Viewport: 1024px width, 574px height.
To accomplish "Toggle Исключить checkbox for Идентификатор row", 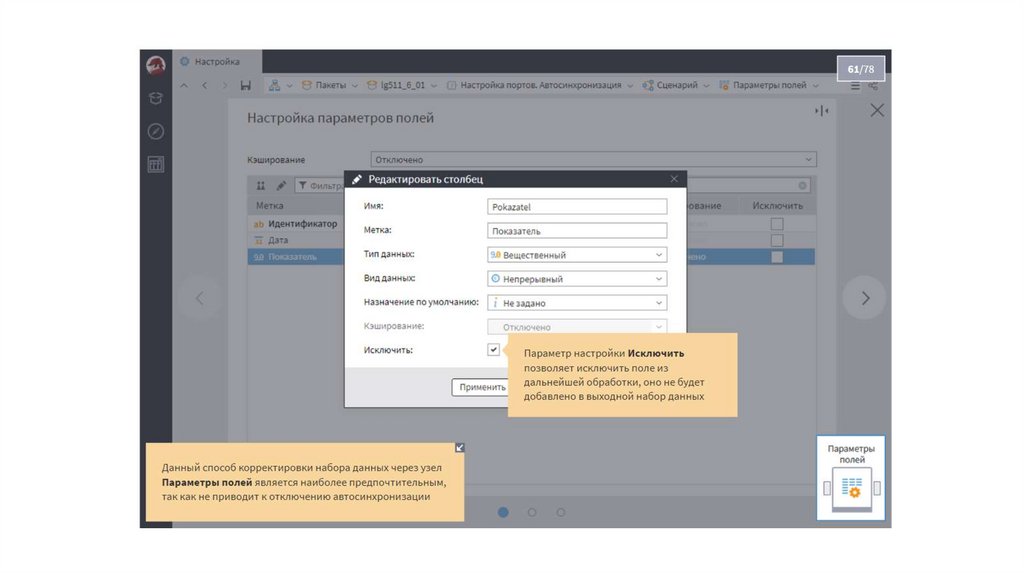I will pyautogui.click(x=777, y=225).
